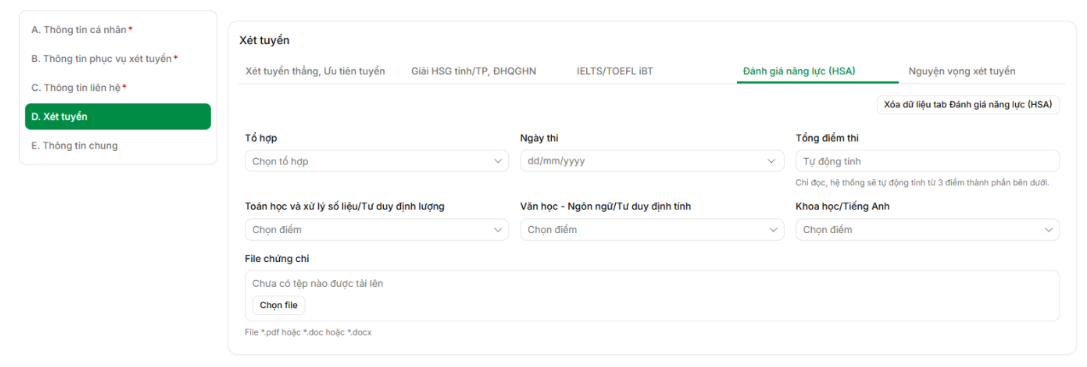Click the Ngày thi field label
Screen dimensions: 1087x367
click(x=539, y=138)
